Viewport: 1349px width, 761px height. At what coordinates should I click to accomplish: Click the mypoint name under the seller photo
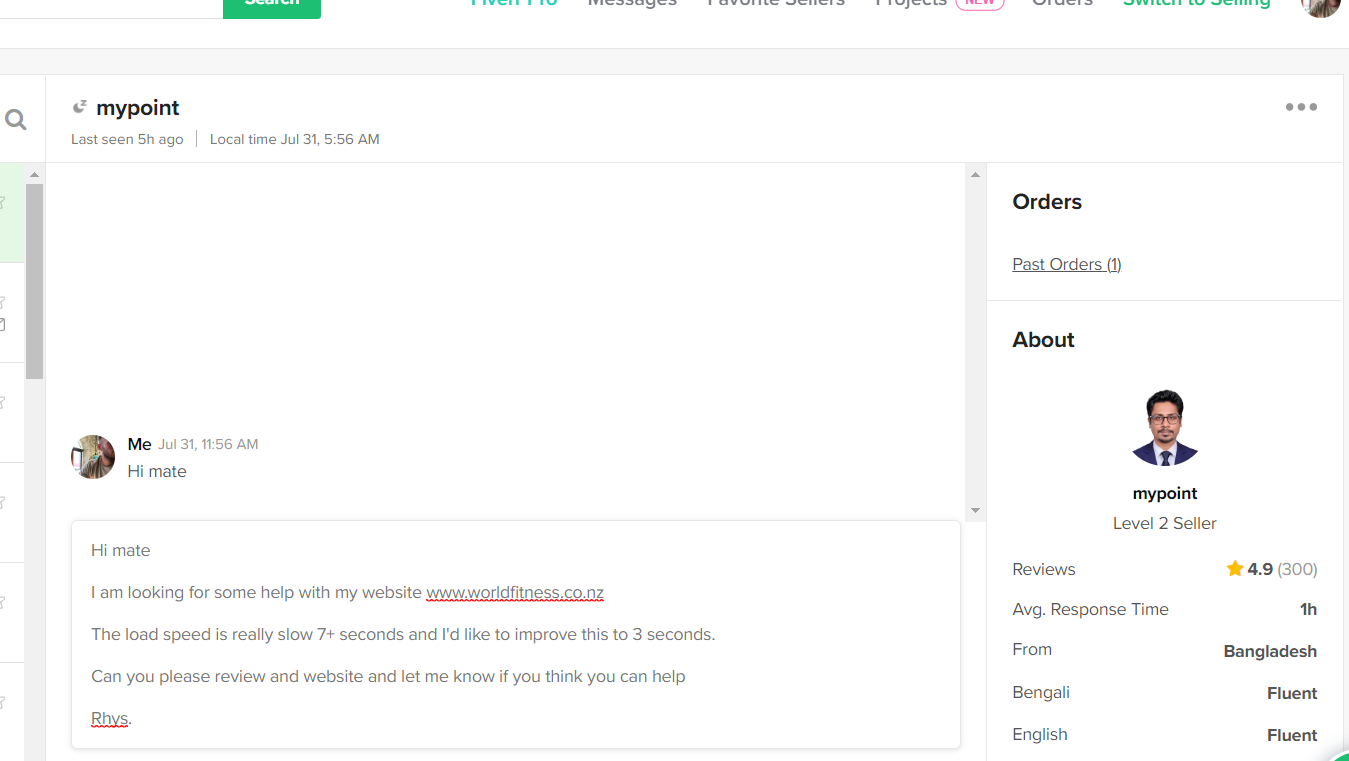1165,493
